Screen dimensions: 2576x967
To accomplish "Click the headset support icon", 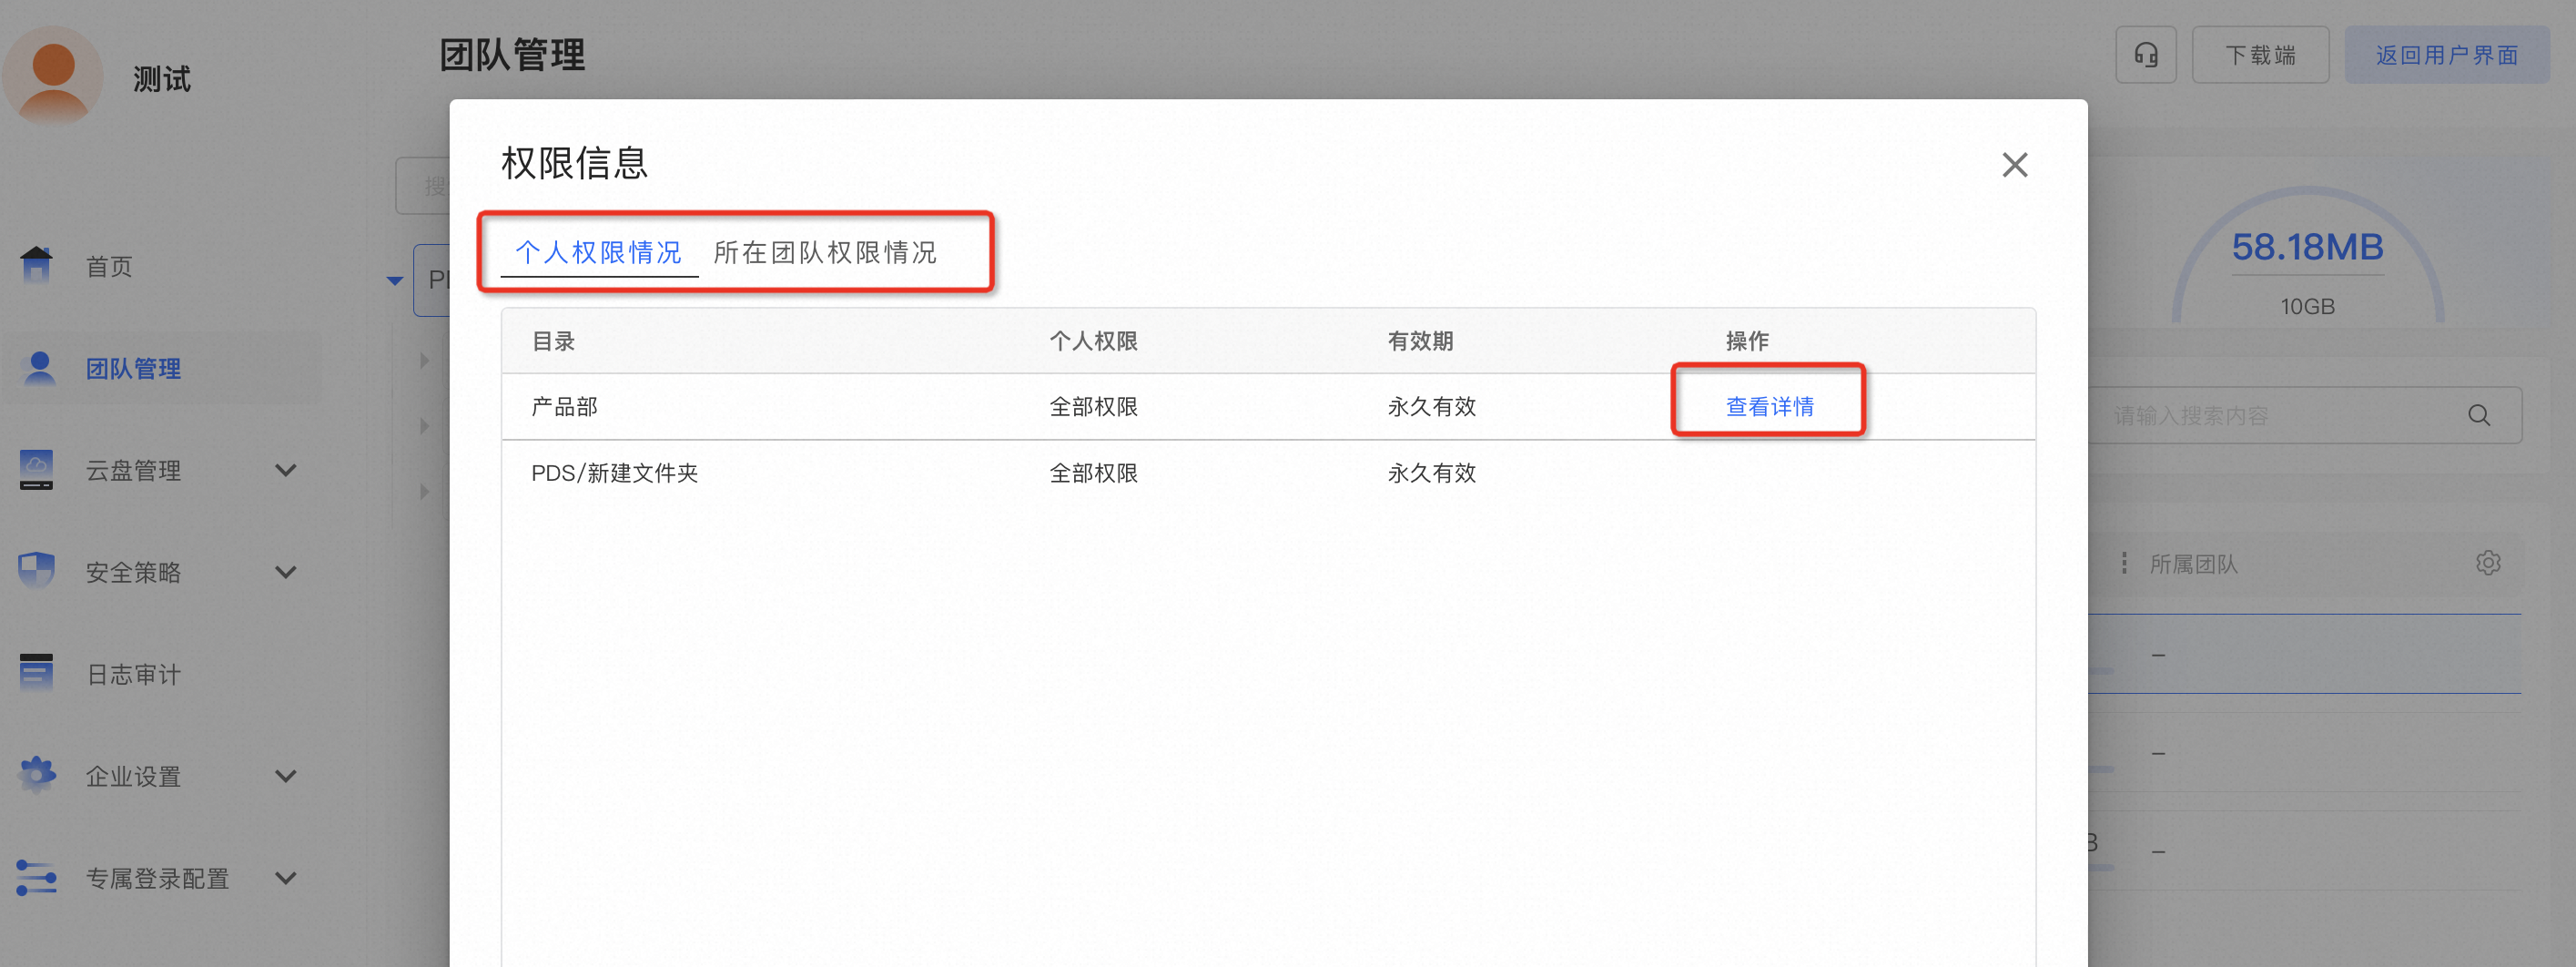I will click(2145, 55).
